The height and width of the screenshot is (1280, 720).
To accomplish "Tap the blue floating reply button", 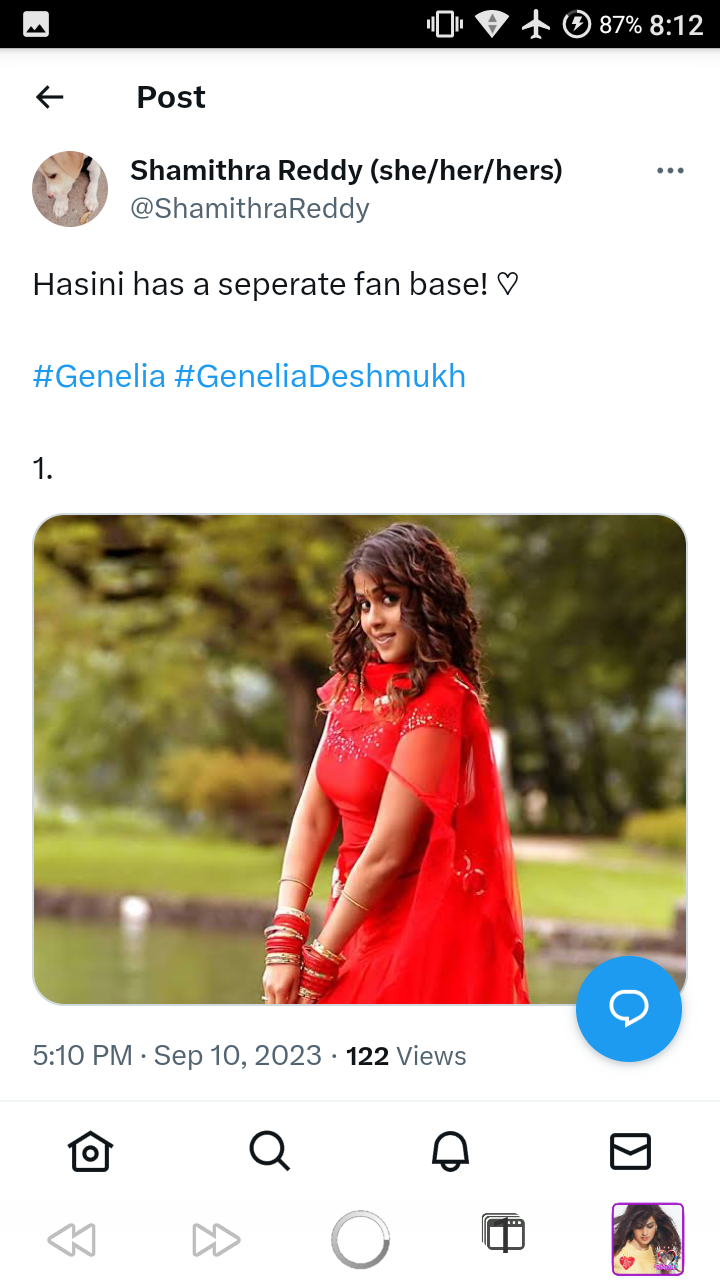I will [629, 1009].
